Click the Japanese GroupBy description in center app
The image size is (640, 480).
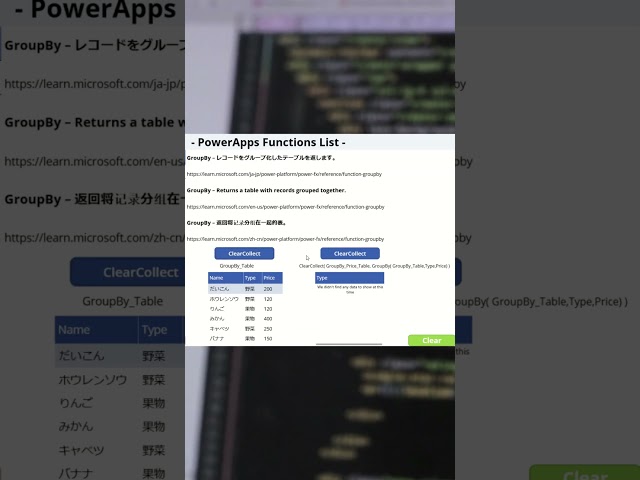tap(261, 158)
